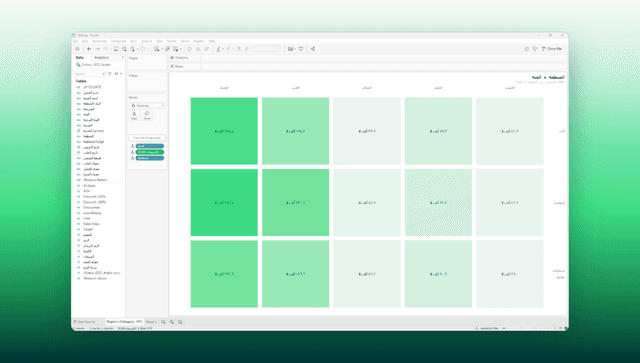Screen dimensions: 640x363
Task: Collapse the Data pane with the arrow
Action: click(122, 58)
